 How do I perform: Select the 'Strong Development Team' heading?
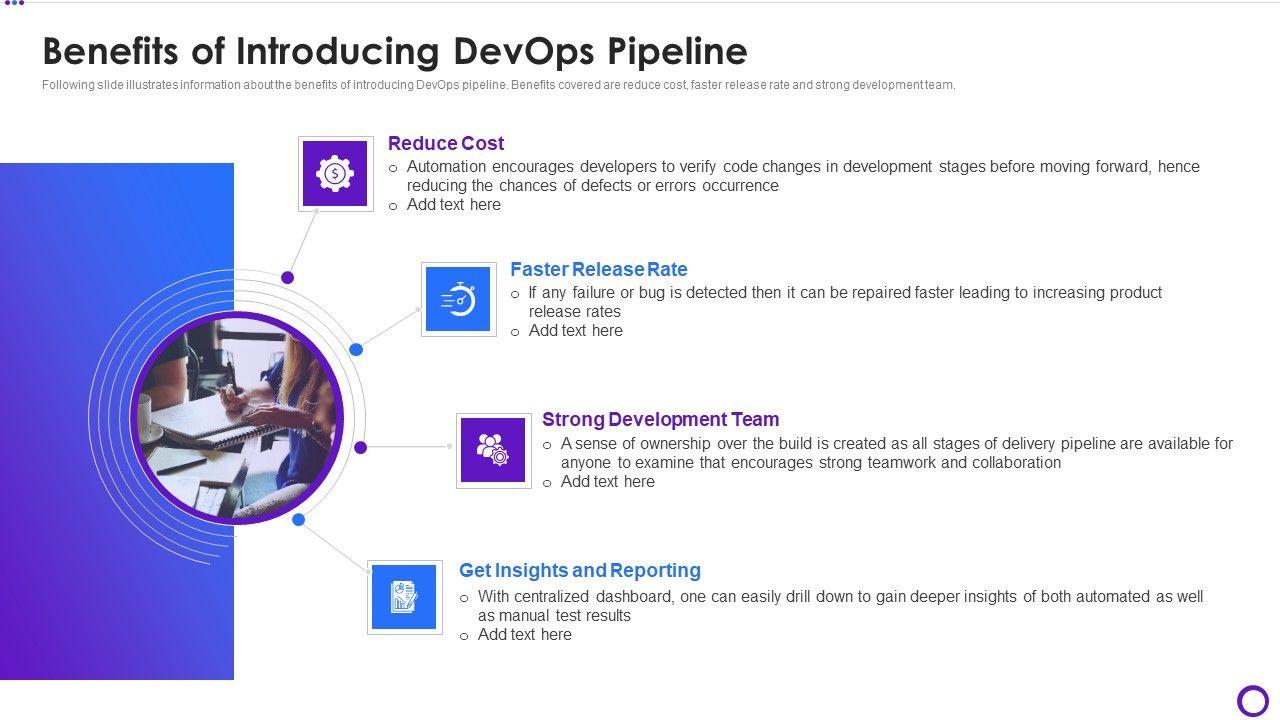[x=660, y=419]
